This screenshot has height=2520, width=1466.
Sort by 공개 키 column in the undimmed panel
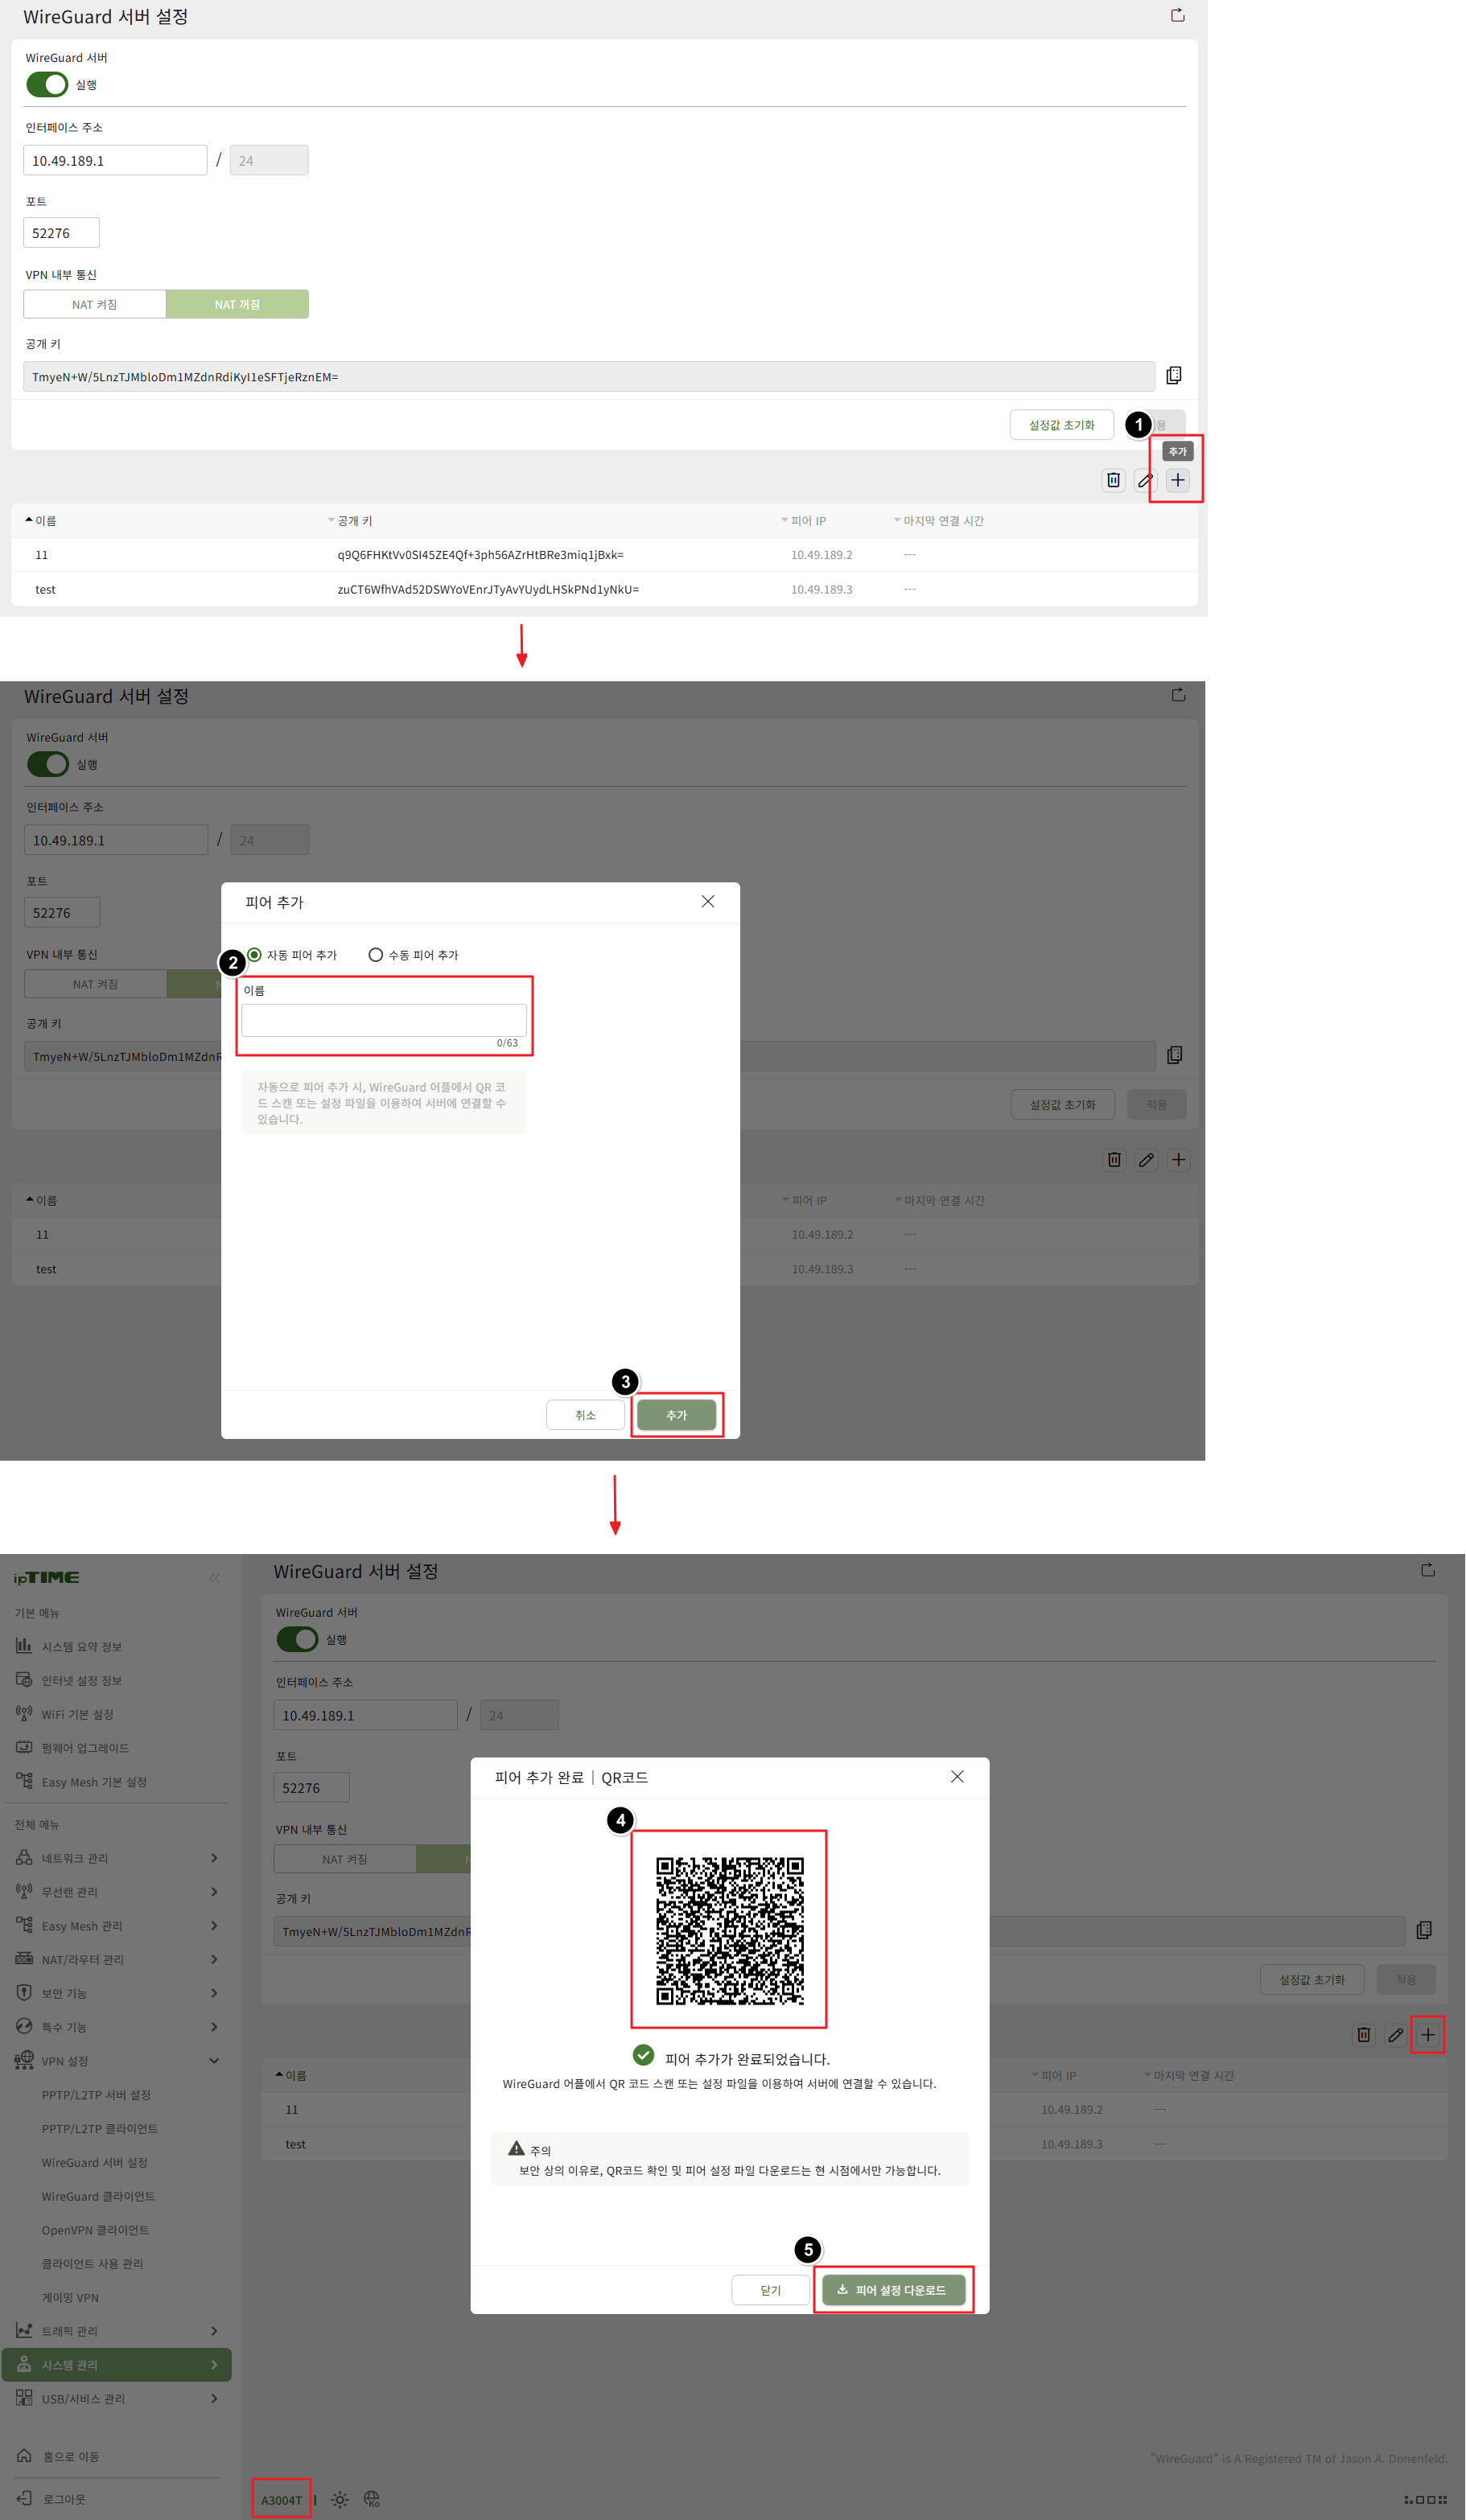[350, 521]
